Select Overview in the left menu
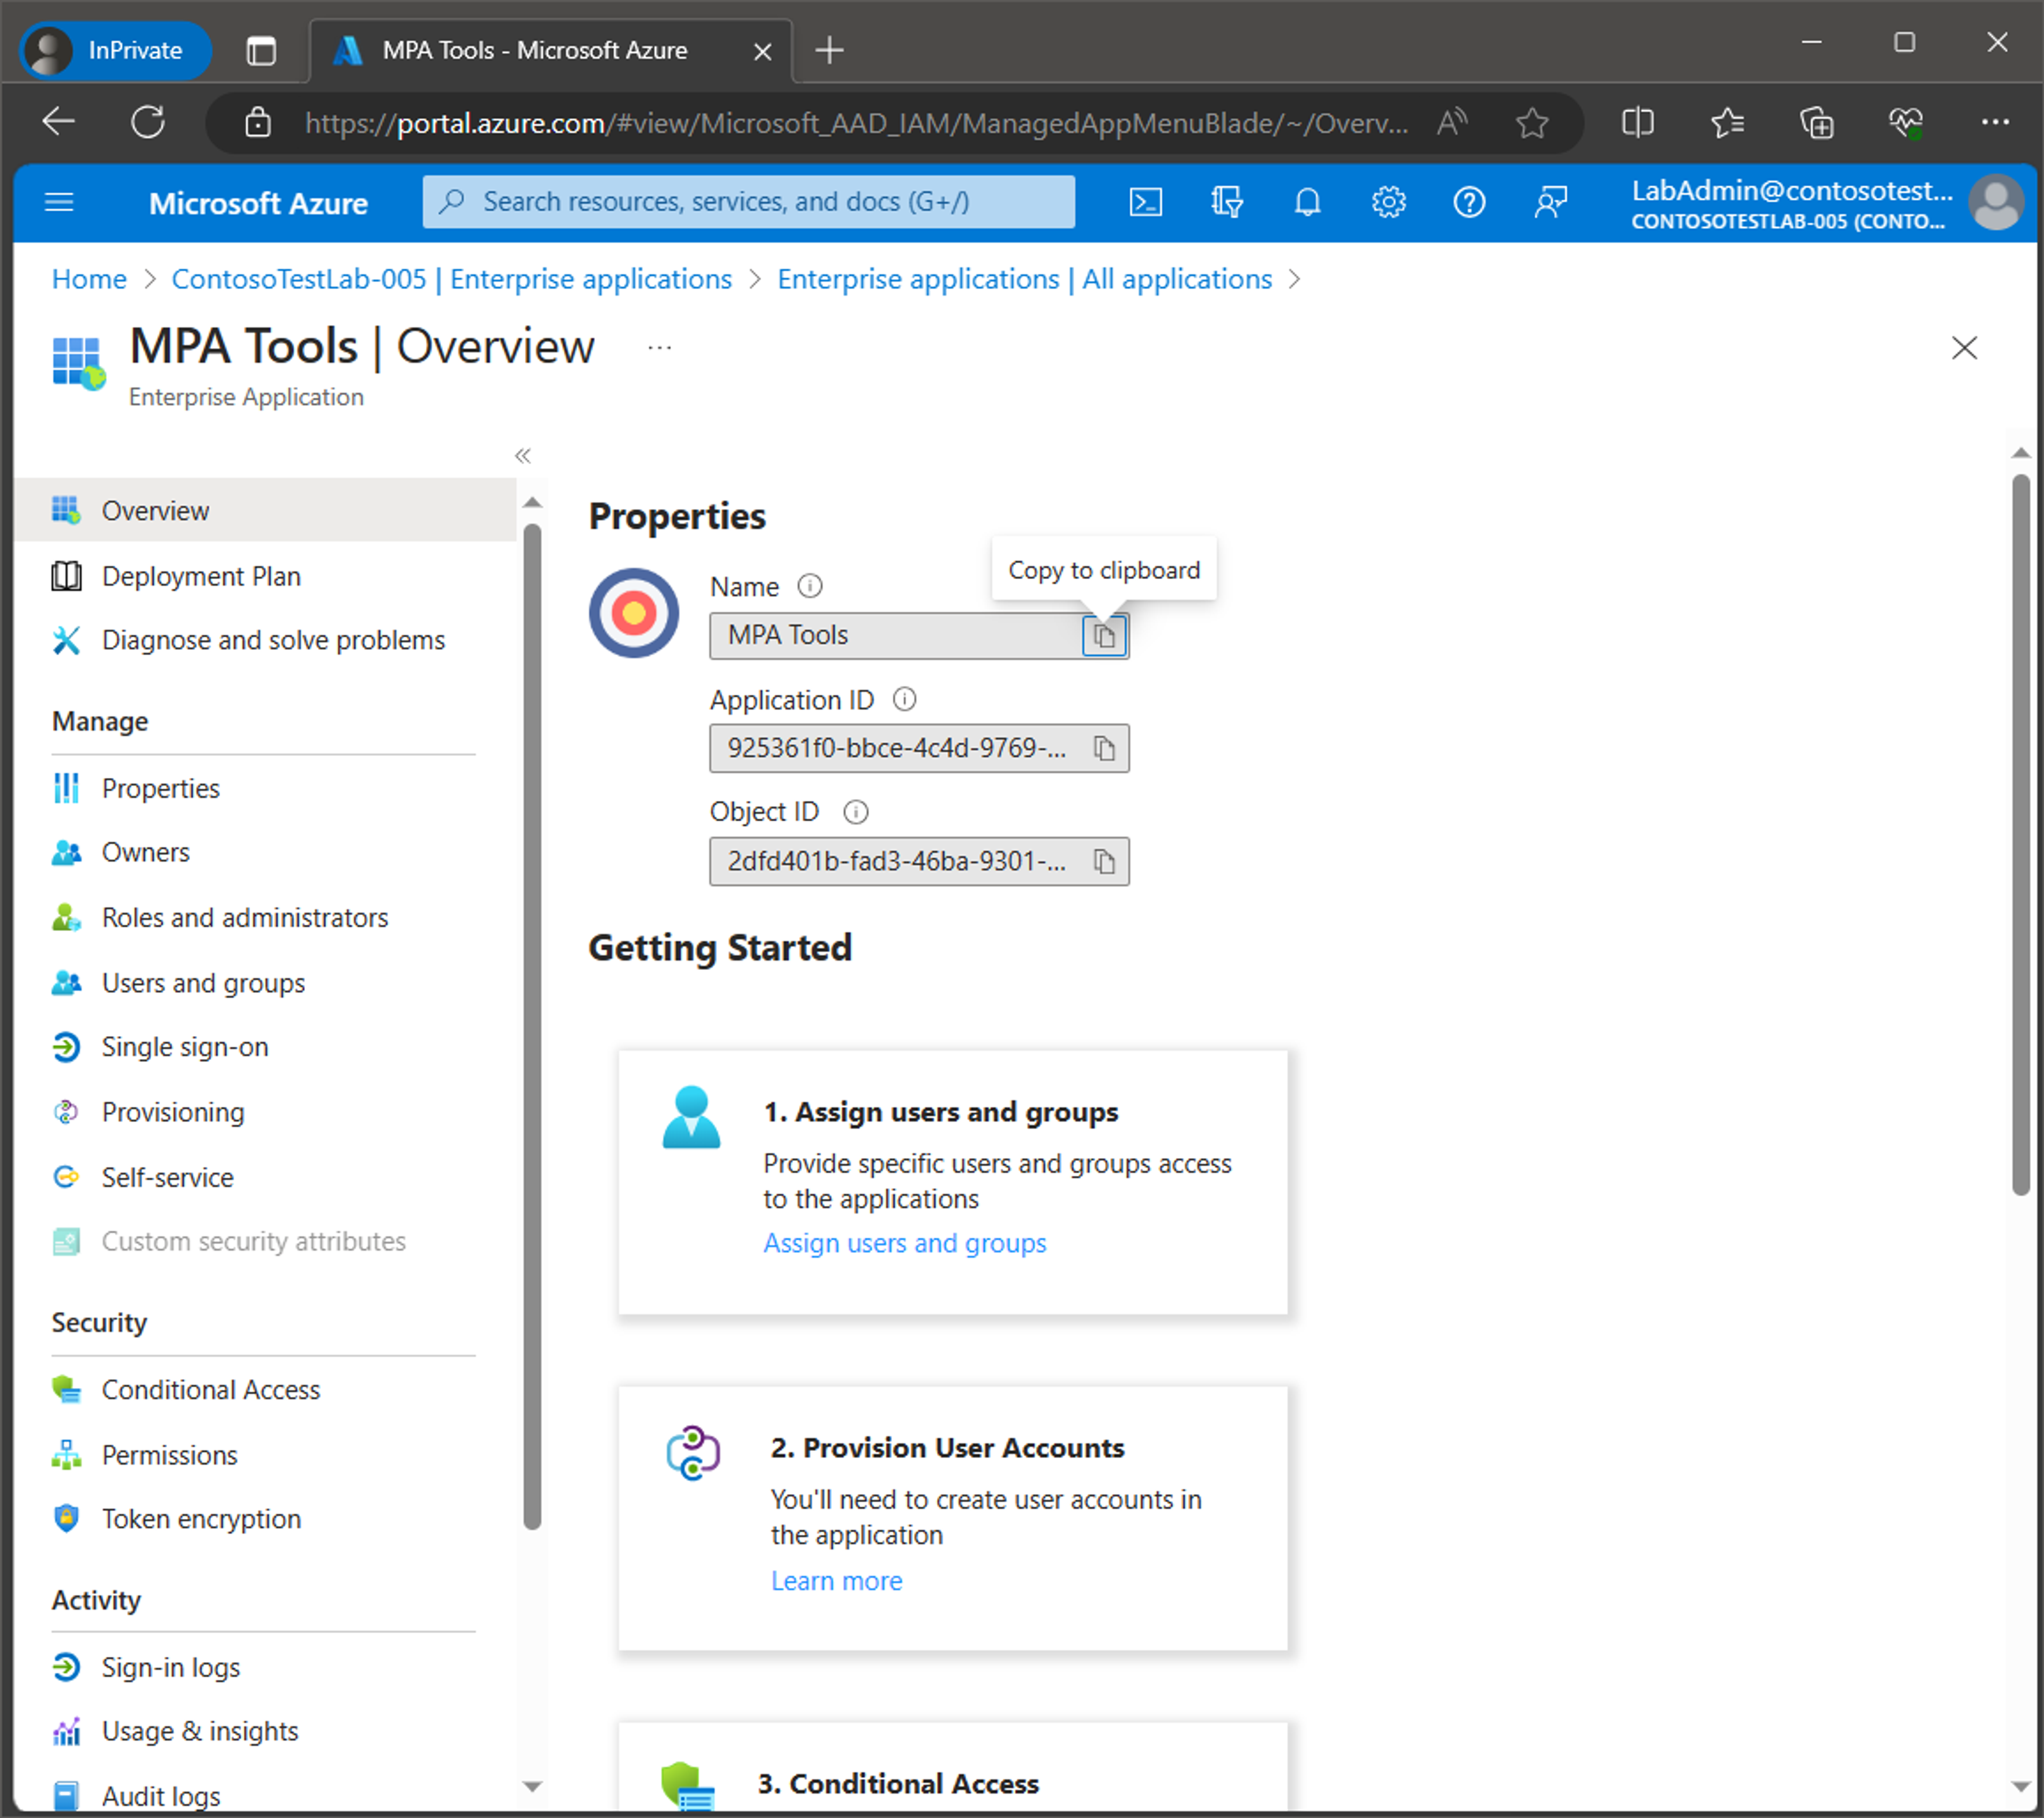 pos(266,511)
